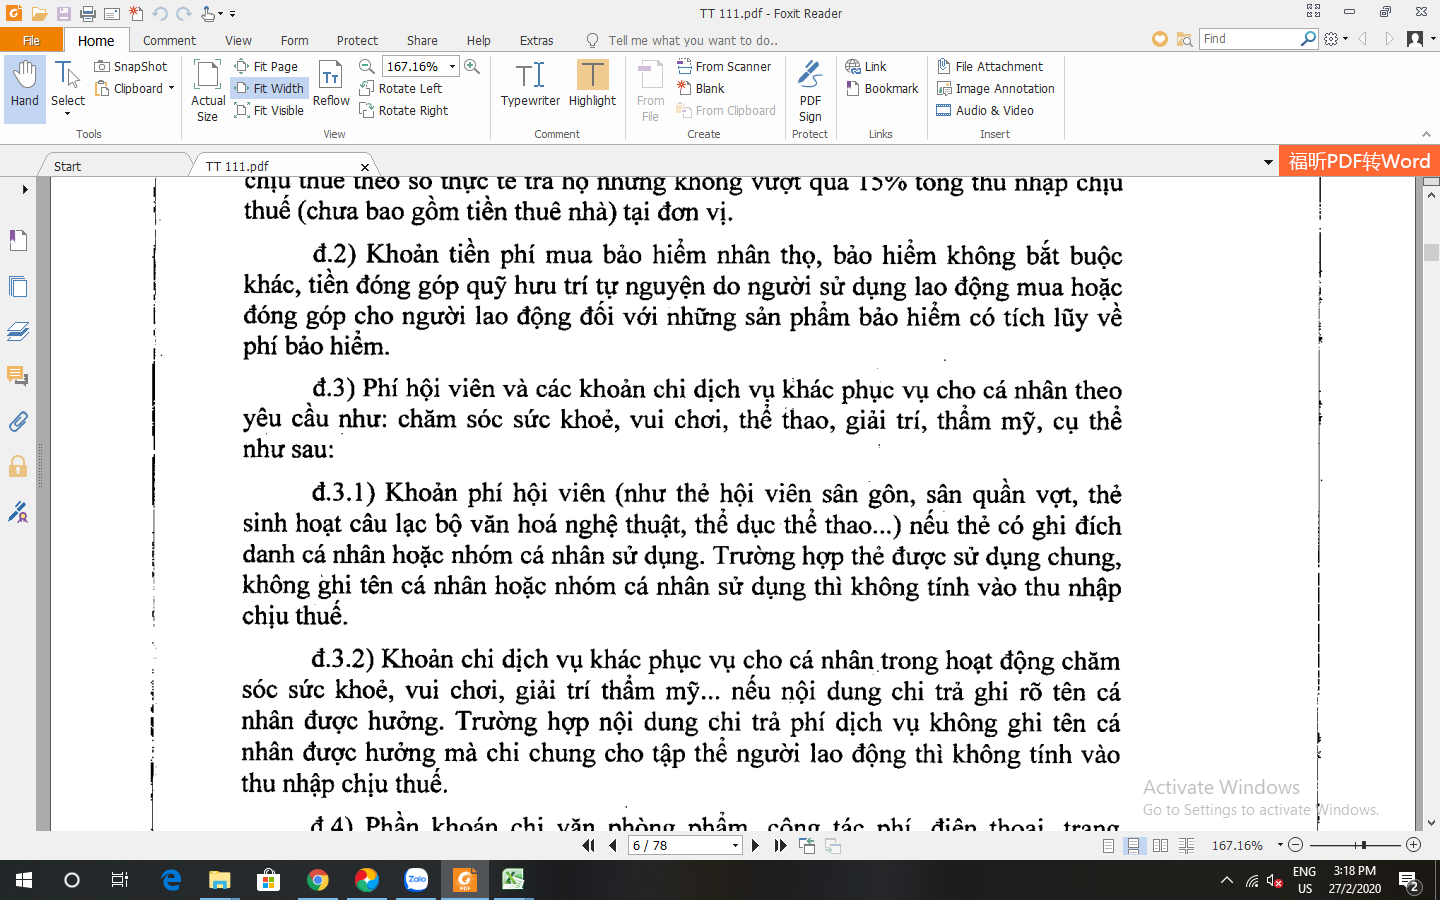Viewport: 1440px width, 900px height.
Task: Open the comments panel in sidebar
Action: click(18, 377)
